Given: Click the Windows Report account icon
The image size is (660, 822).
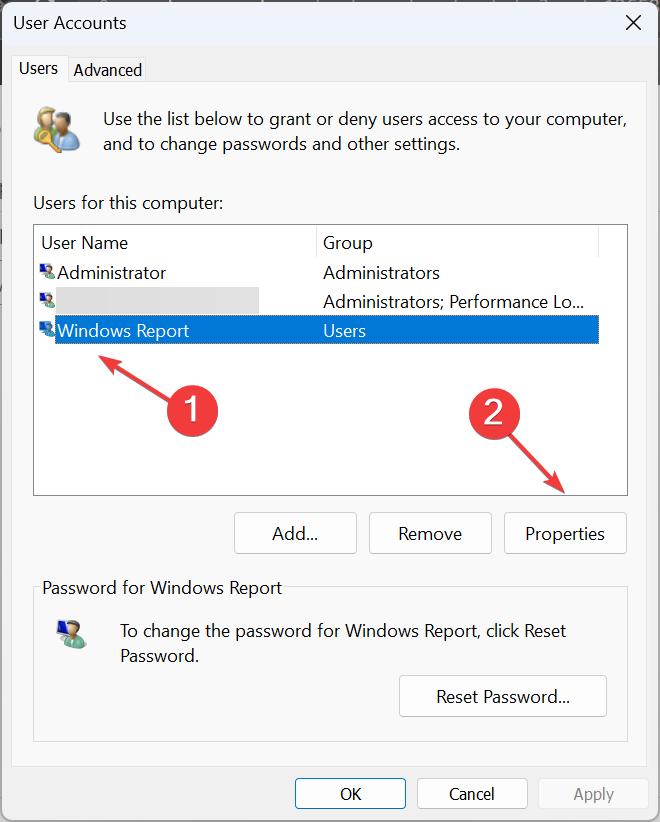Looking at the screenshot, I should 47,330.
